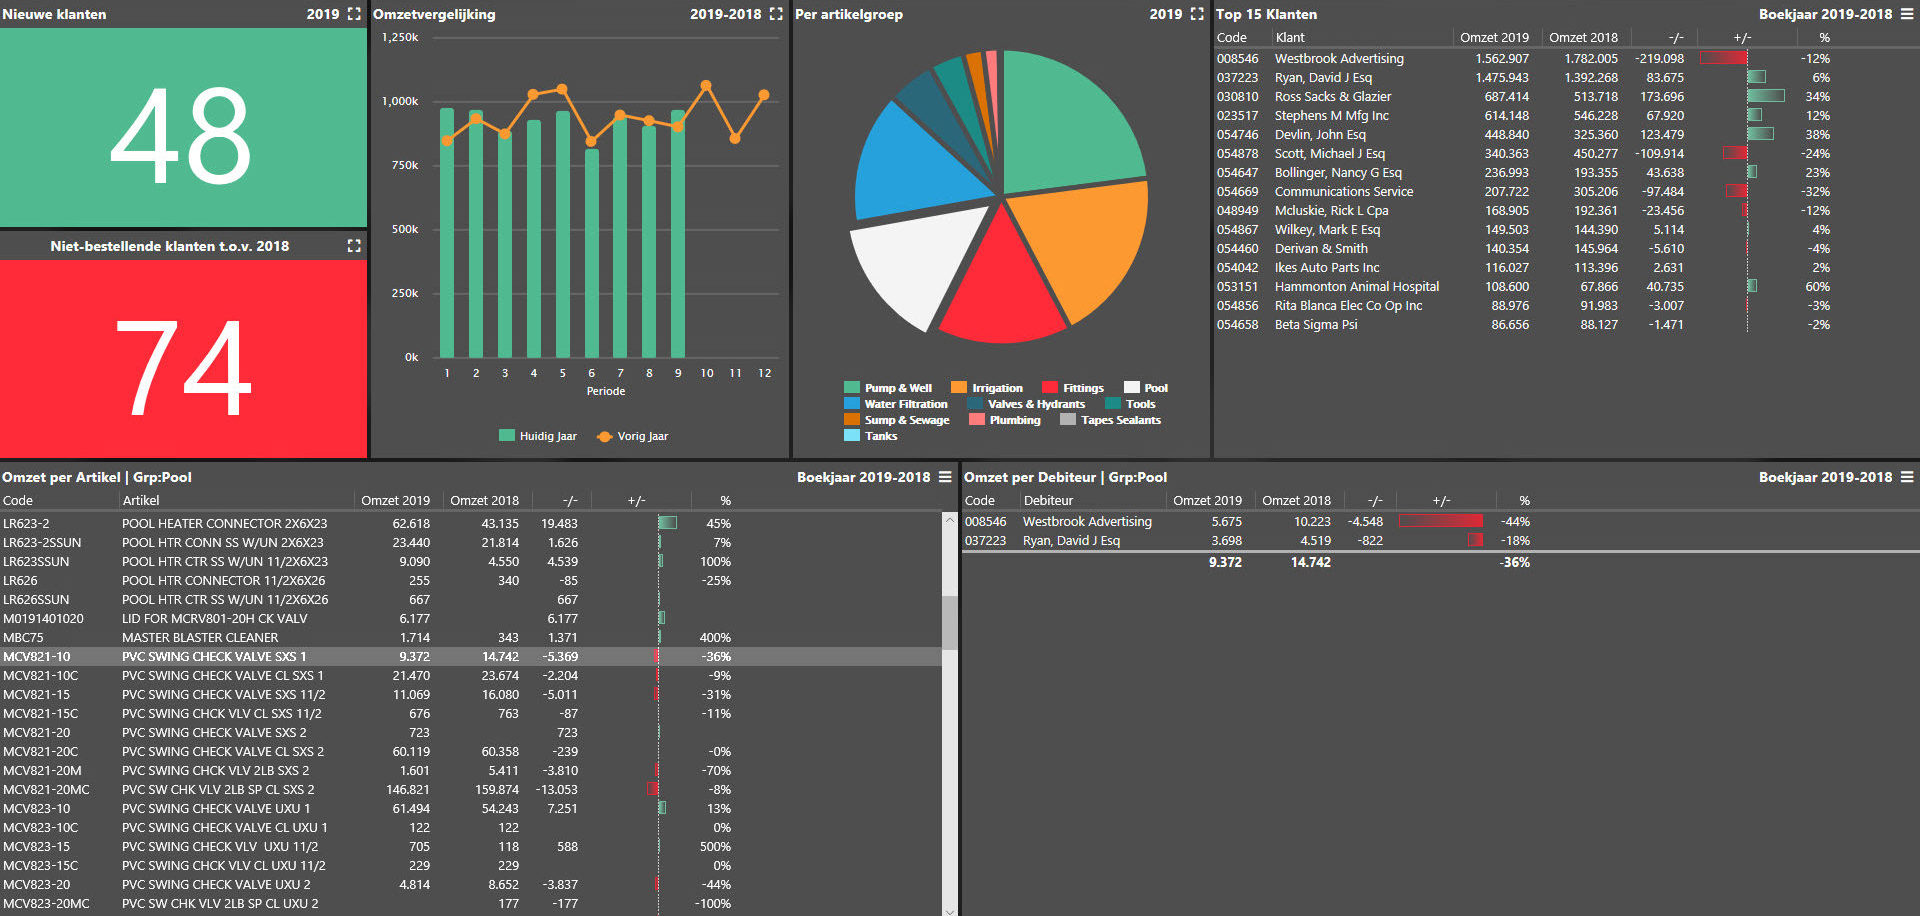Screen dimensions: 1920x916
Task: Toggle the Tools legend item
Action: click(1131, 404)
